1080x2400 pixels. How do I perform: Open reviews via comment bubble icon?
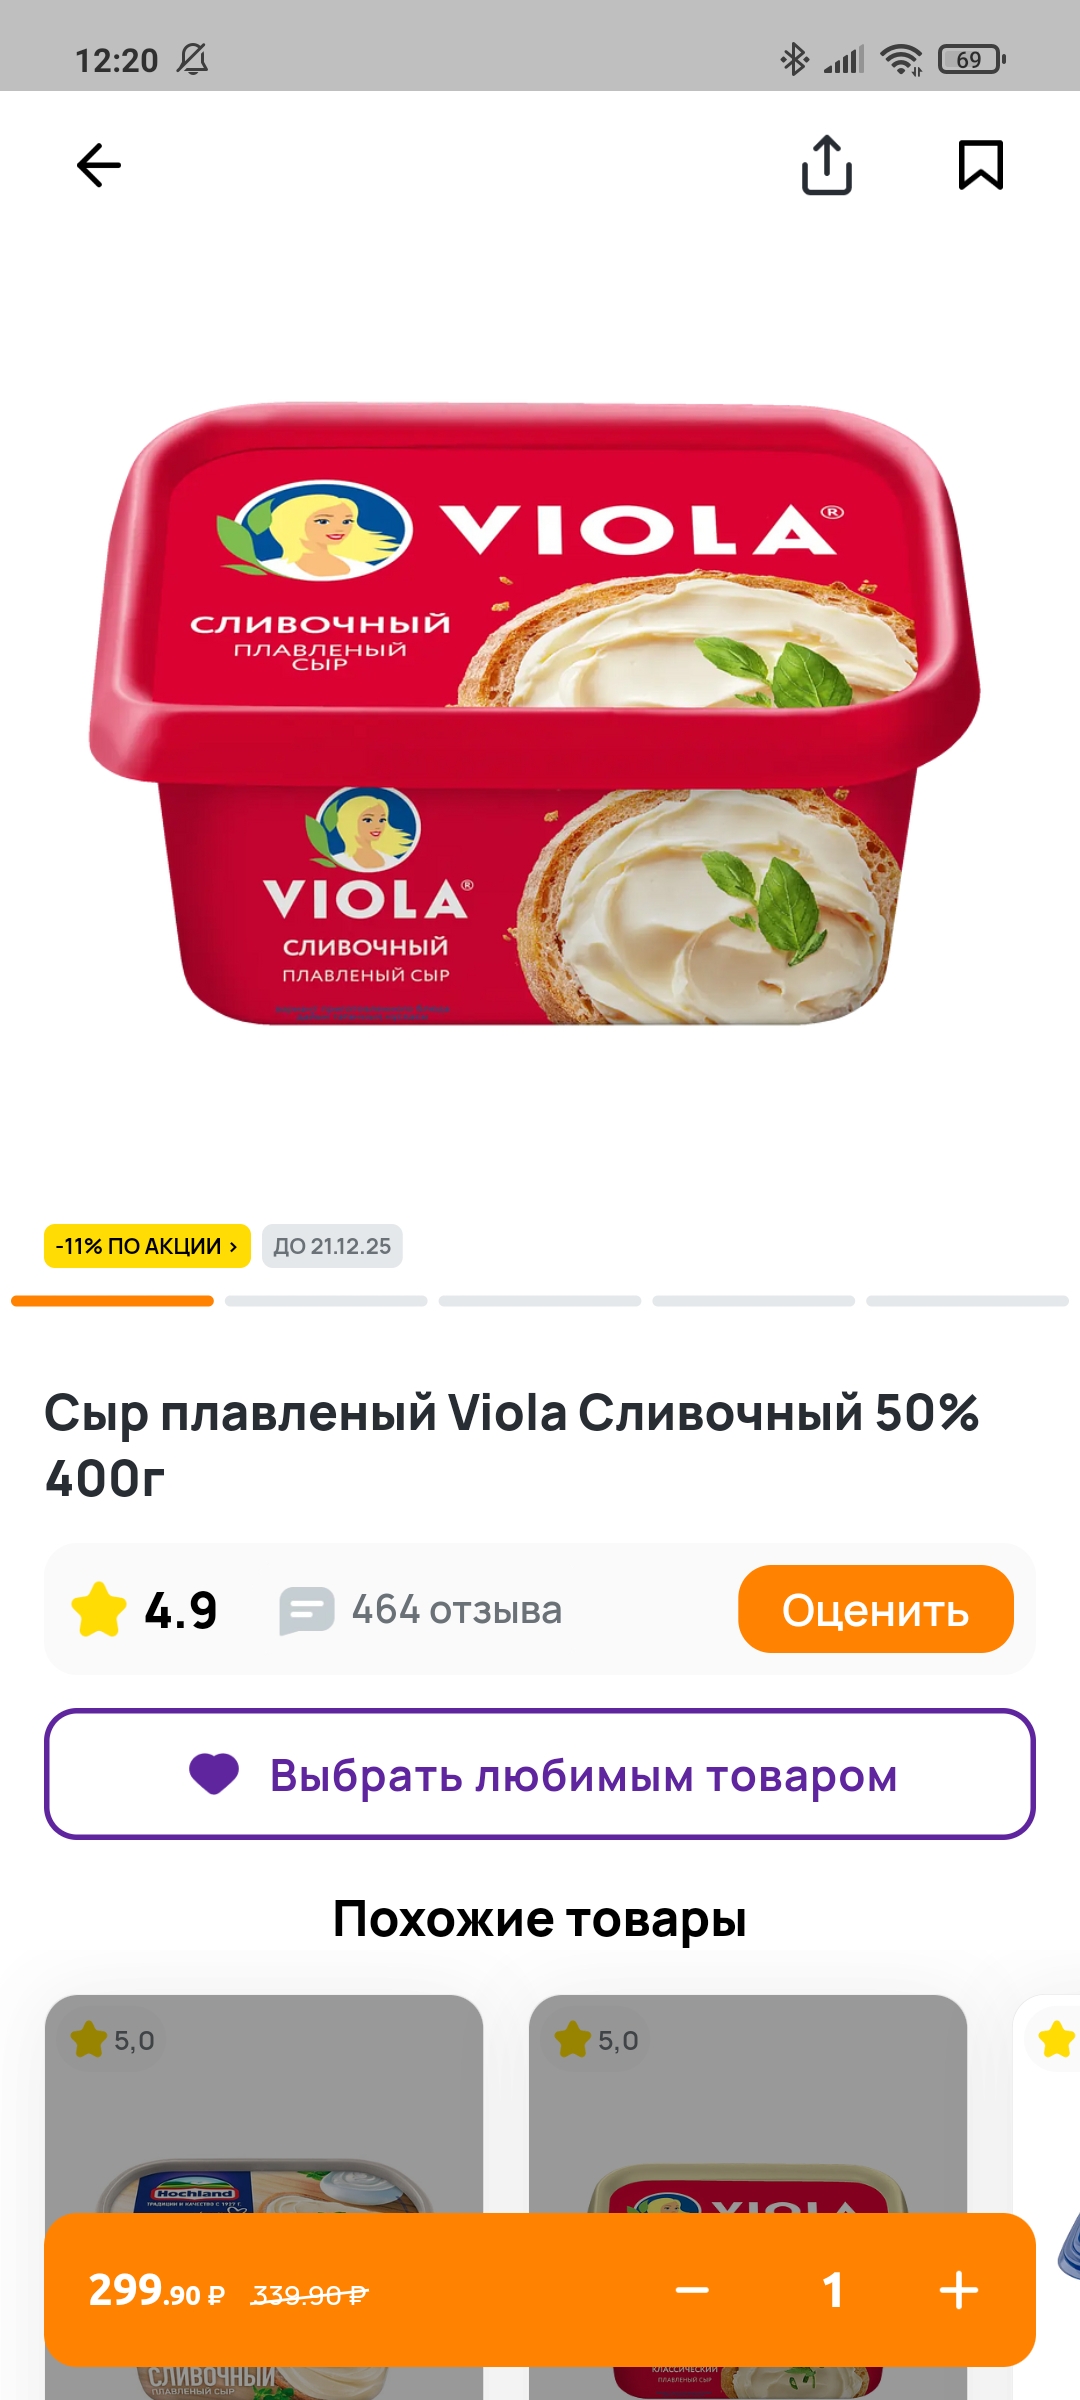click(306, 1610)
